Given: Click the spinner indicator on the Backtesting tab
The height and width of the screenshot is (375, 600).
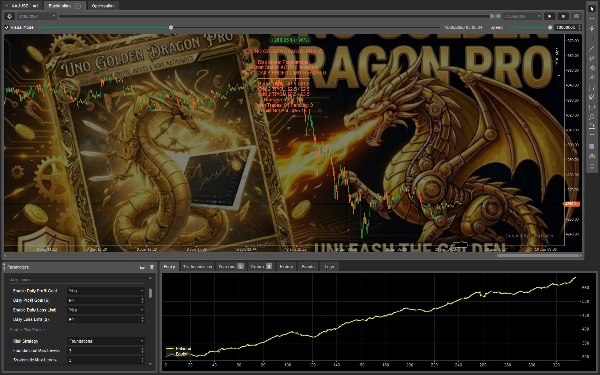Looking at the screenshot, I should pos(78,6).
